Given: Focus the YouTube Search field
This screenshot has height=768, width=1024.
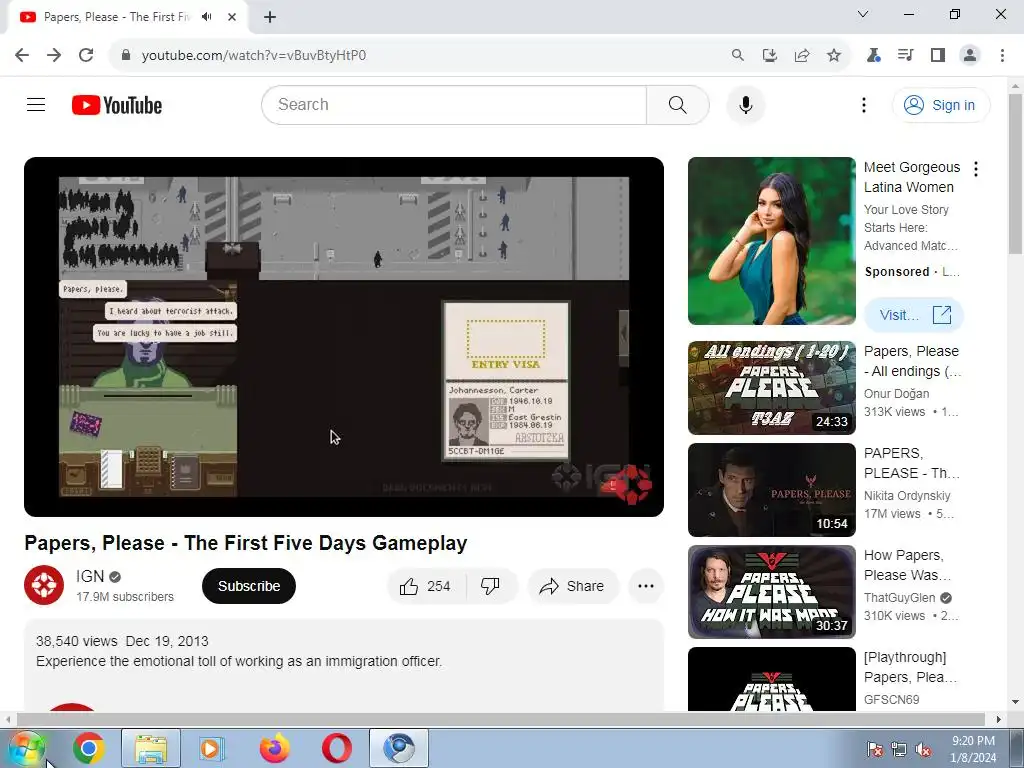Looking at the screenshot, I should pyautogui.click(x=455, y=104).
